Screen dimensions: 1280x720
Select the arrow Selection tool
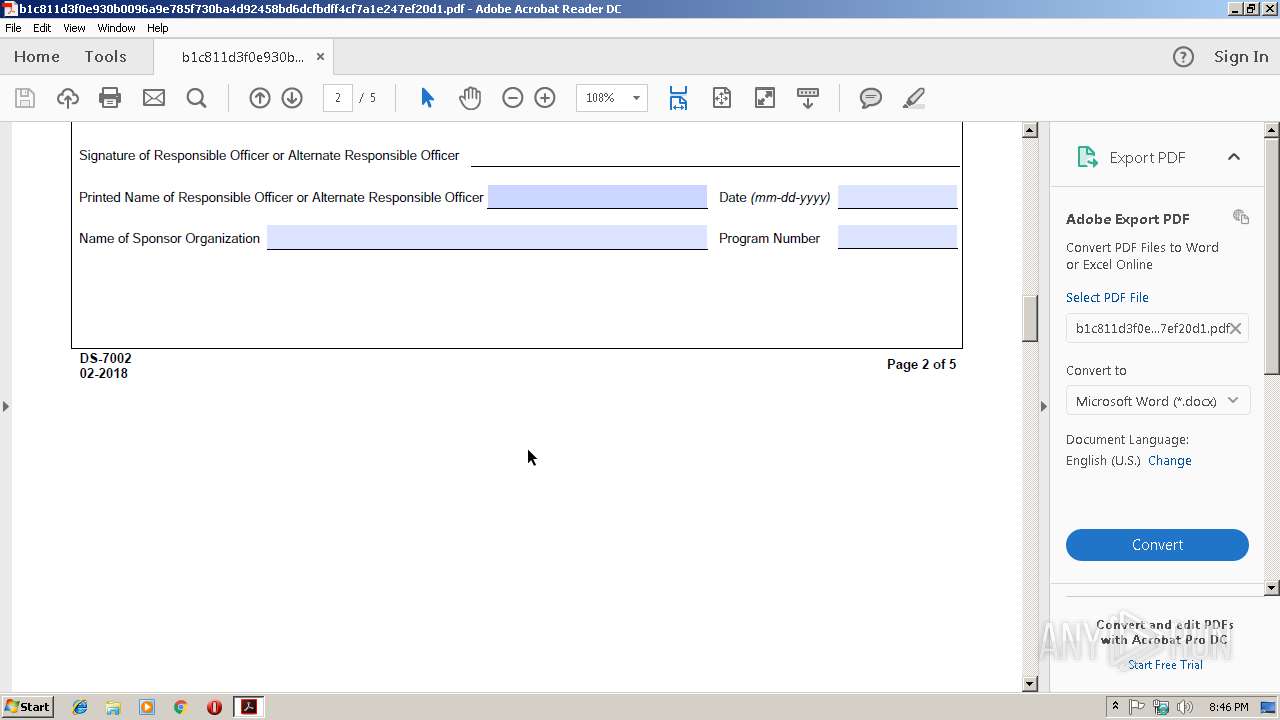pos(427,98)
